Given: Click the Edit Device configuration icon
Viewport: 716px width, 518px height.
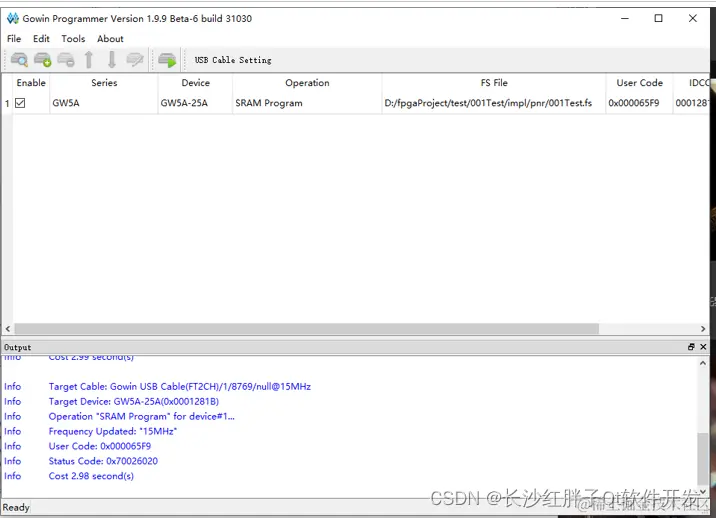Looking at the screenshot, I should coord(135,60).
